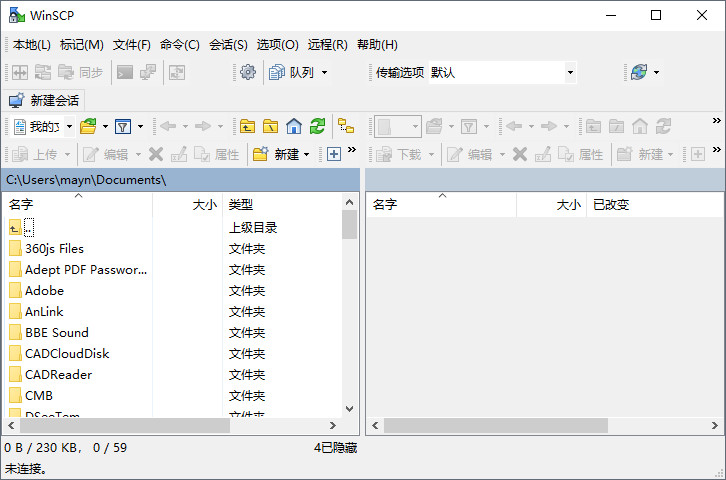Expand the globe updates dropdown arrow

click(656, 72)
